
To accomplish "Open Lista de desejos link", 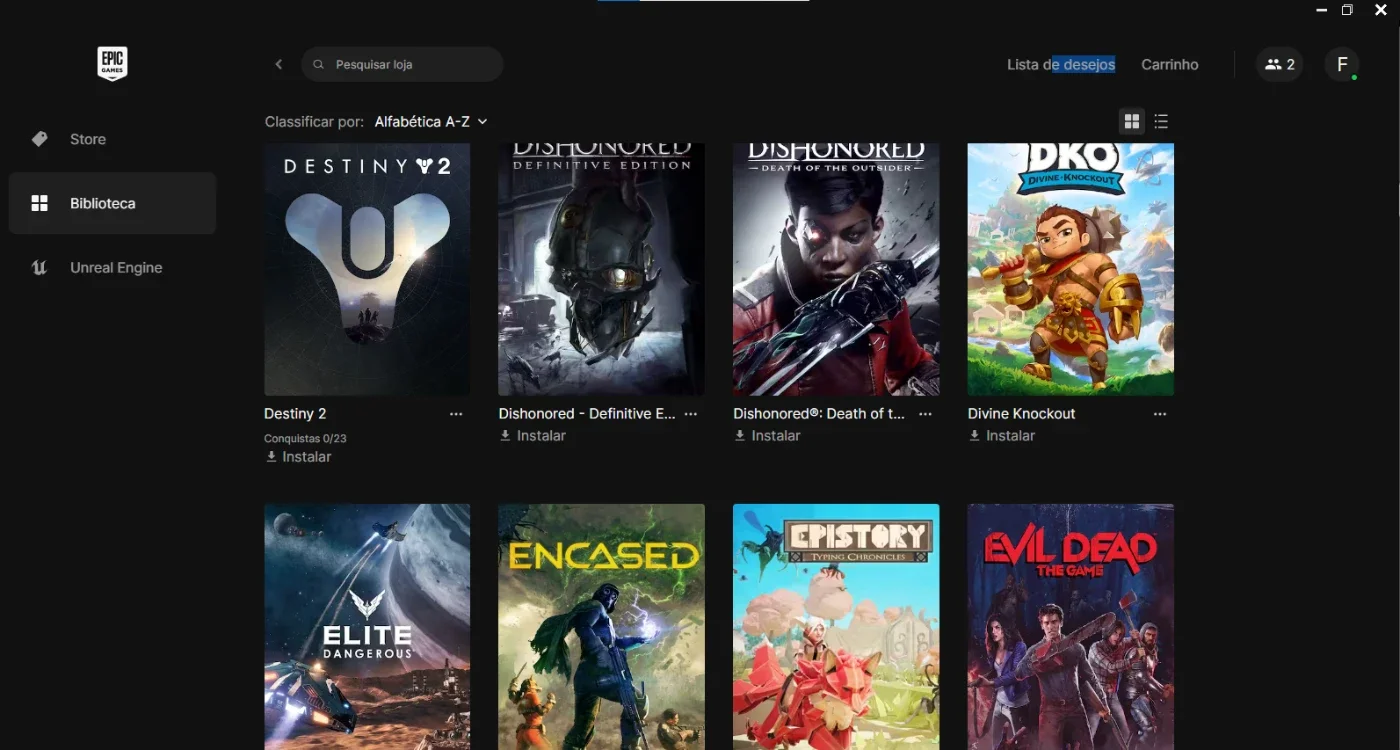I will 1061,64.
